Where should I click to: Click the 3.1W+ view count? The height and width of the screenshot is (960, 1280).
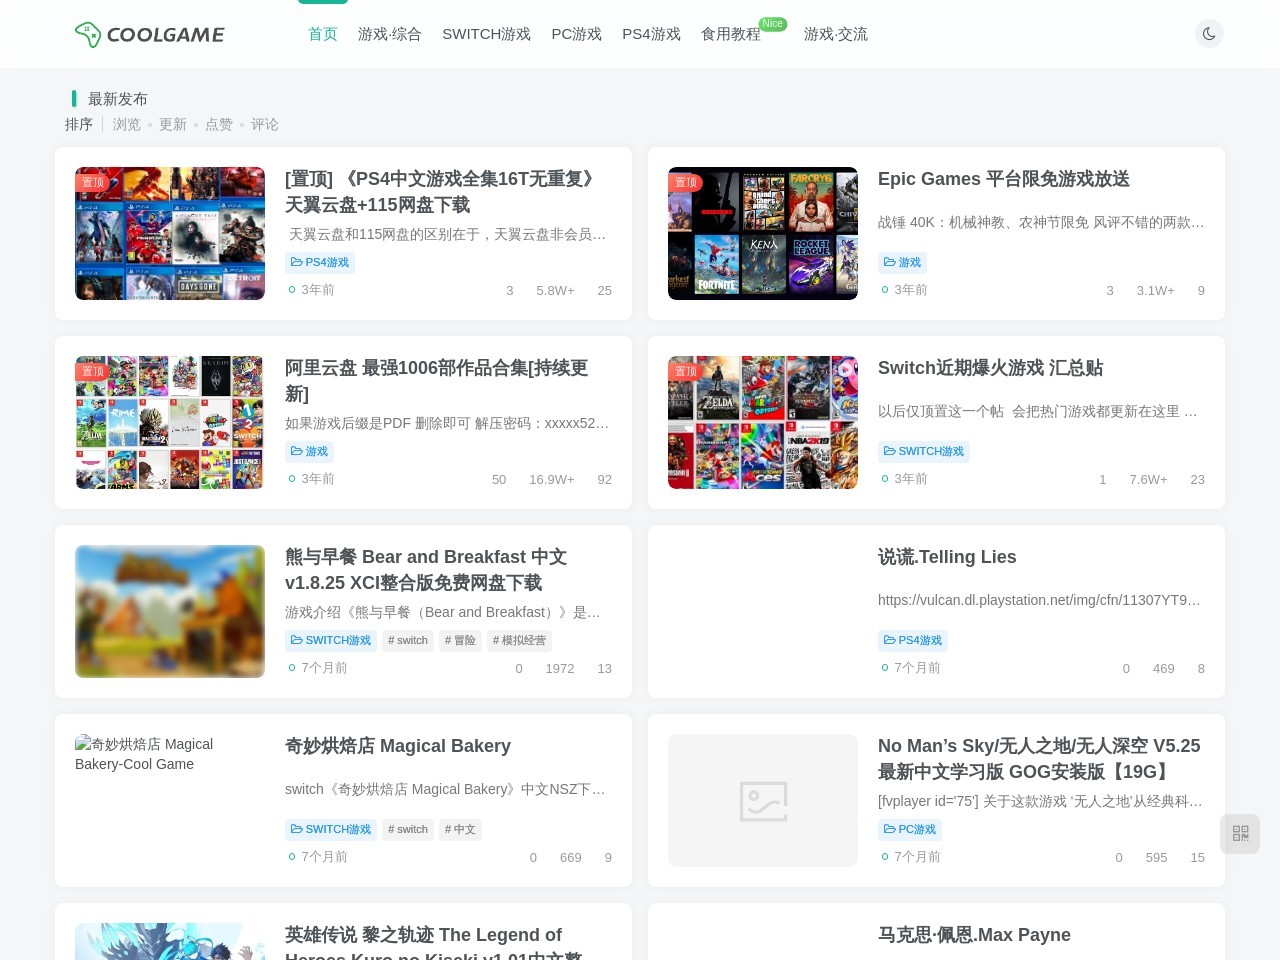(1155, 291)
